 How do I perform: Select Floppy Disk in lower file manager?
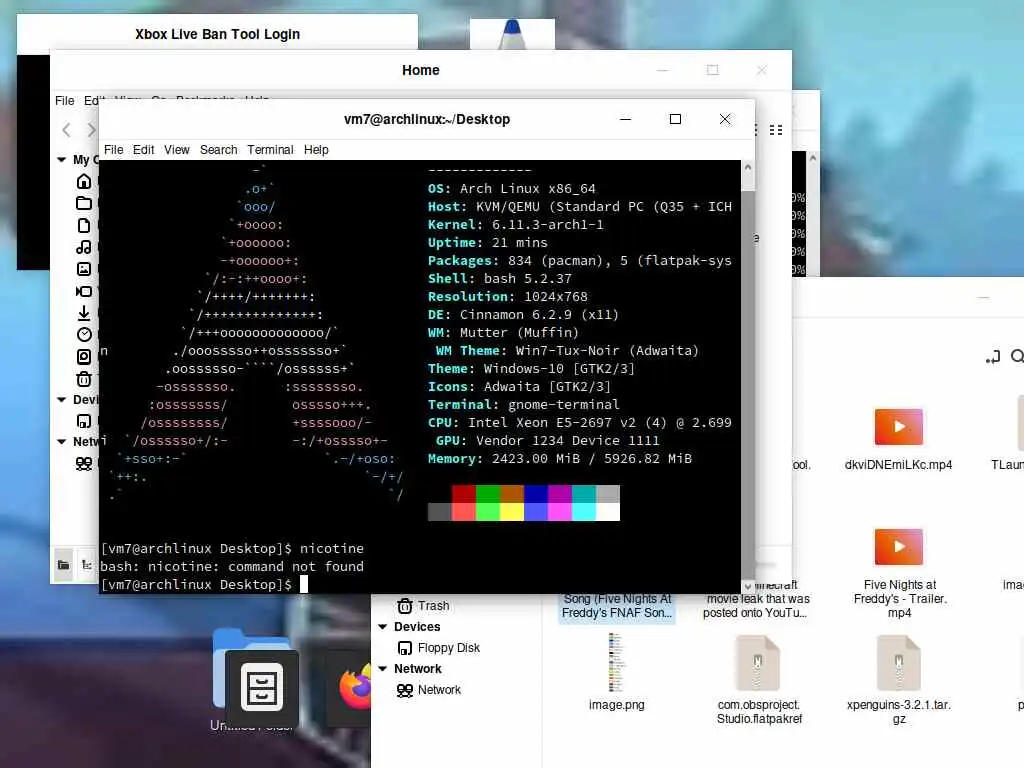[438, 648]
